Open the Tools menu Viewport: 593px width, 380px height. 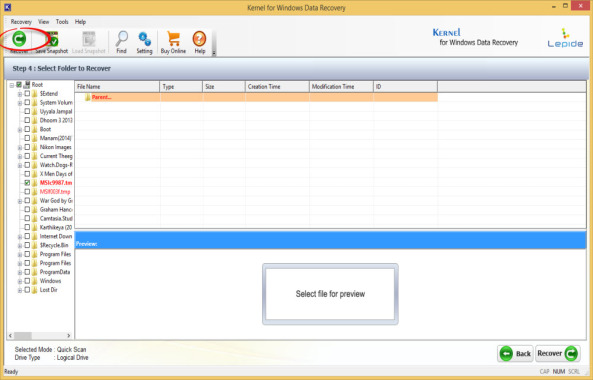click(62, 22)
